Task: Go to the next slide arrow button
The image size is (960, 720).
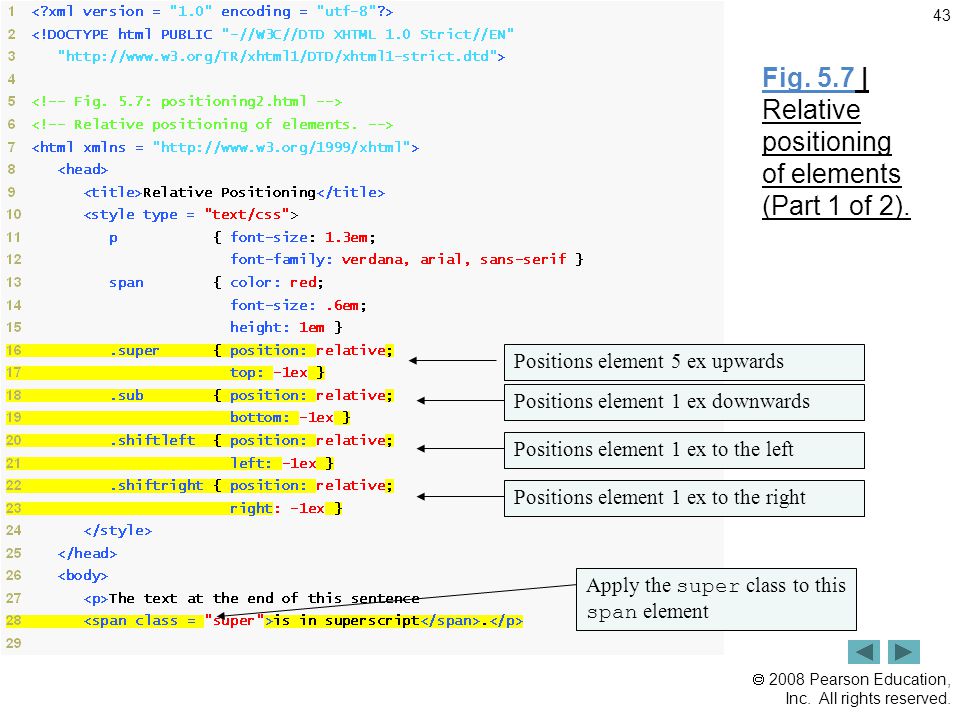Action: pos(904,652)
